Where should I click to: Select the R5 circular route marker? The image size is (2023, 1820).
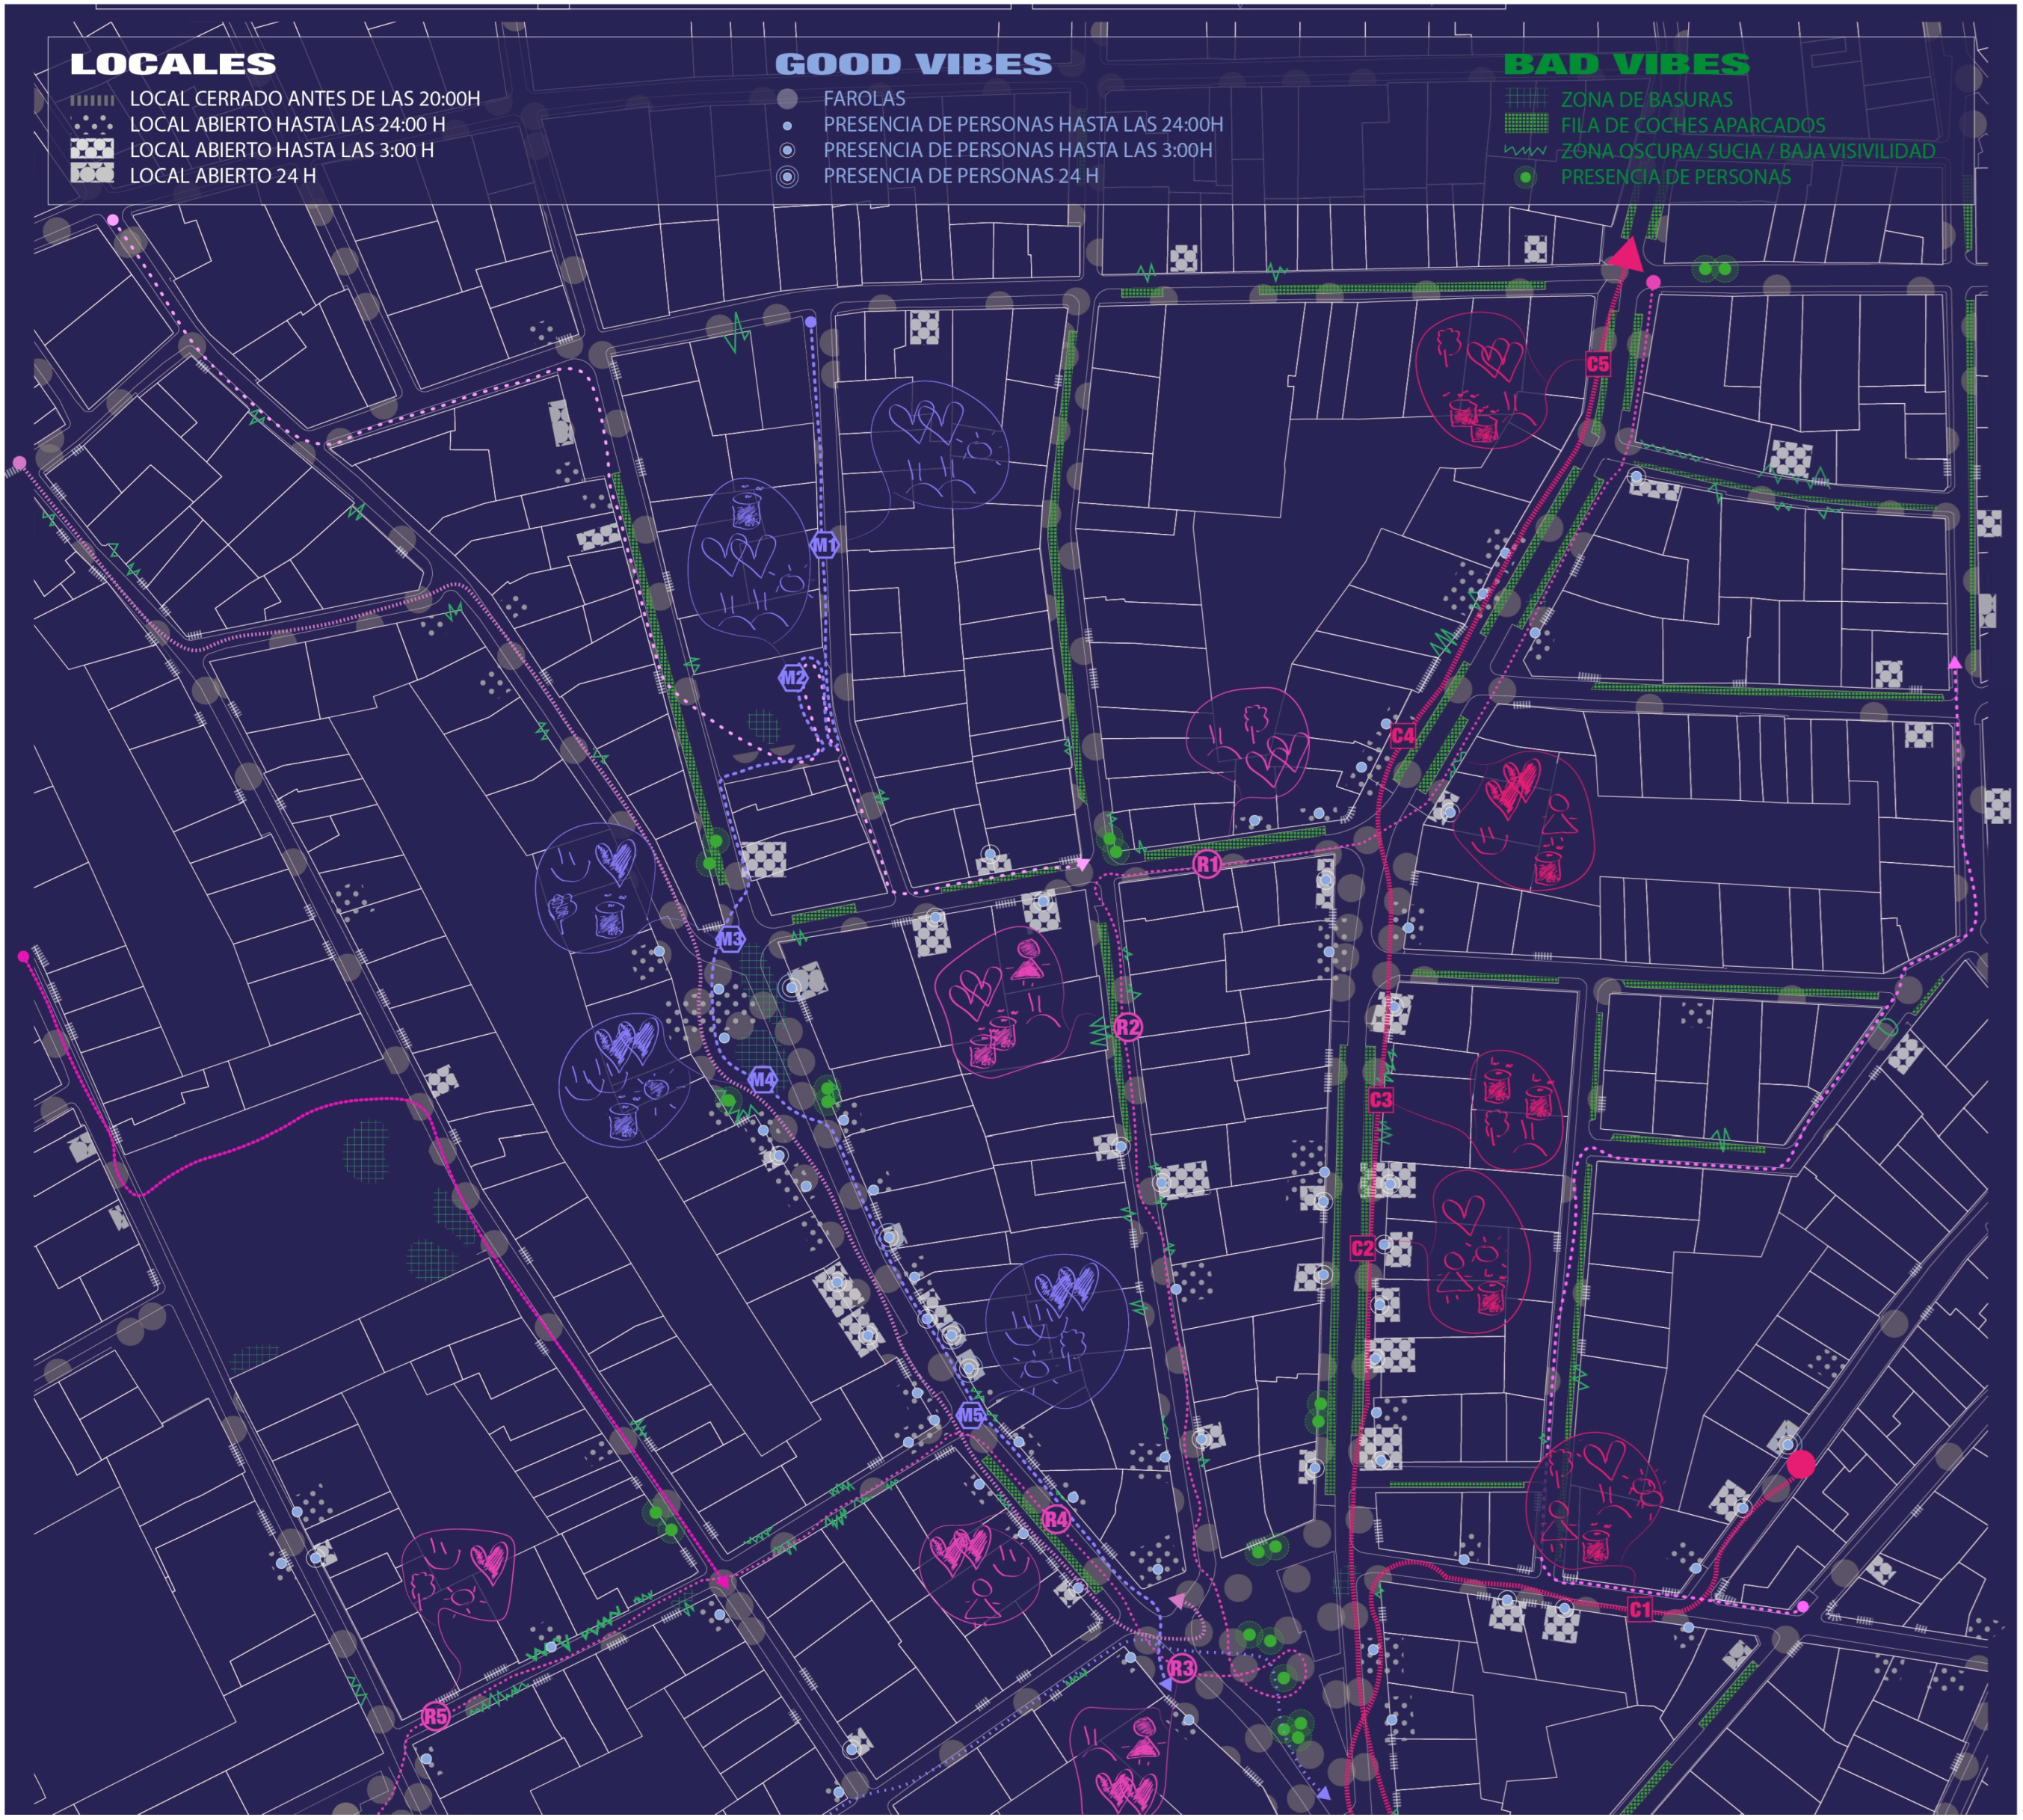tap(435, 1717)
